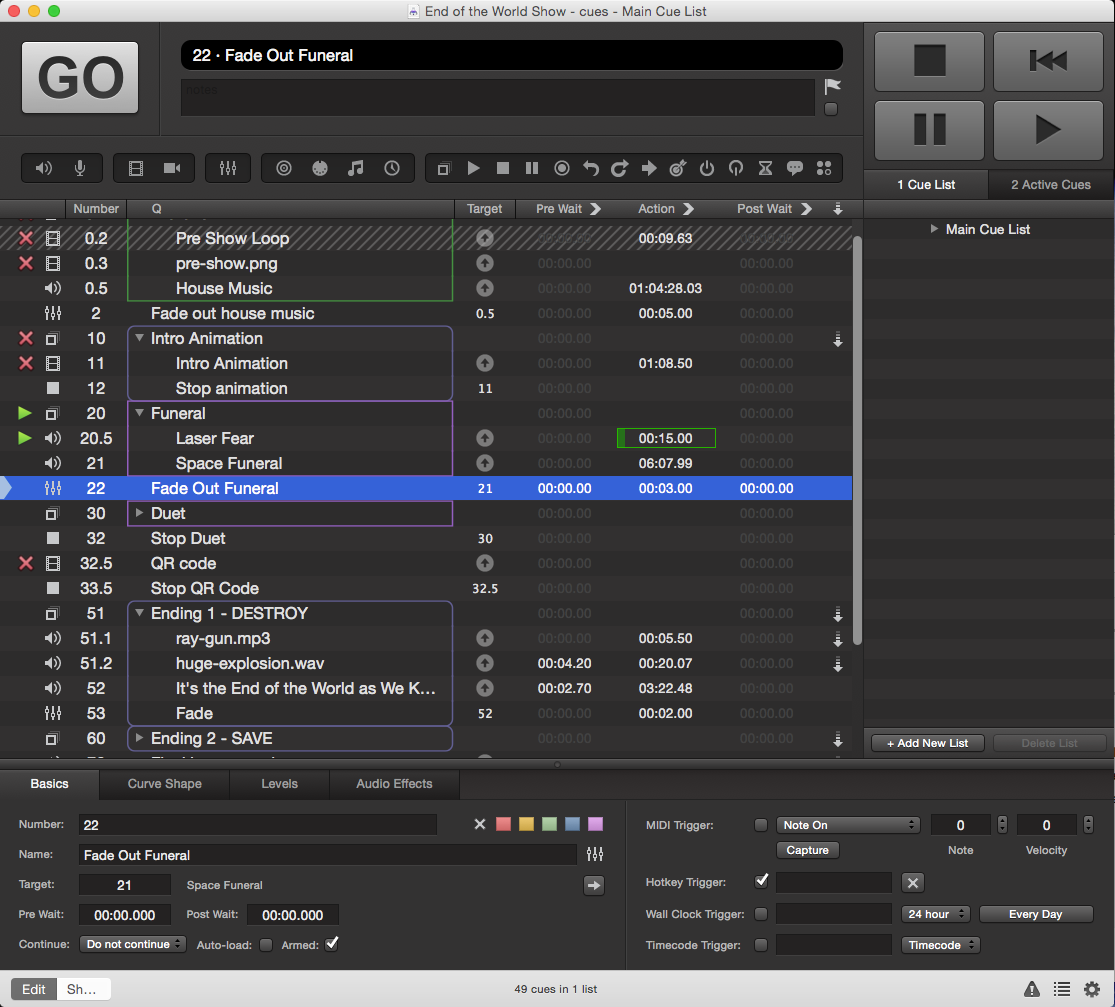The image size is (1115, 1007).
Task: Add a Memo cue (speech bubble icon)
Action: pyautogui.click(x=795, y=169)
